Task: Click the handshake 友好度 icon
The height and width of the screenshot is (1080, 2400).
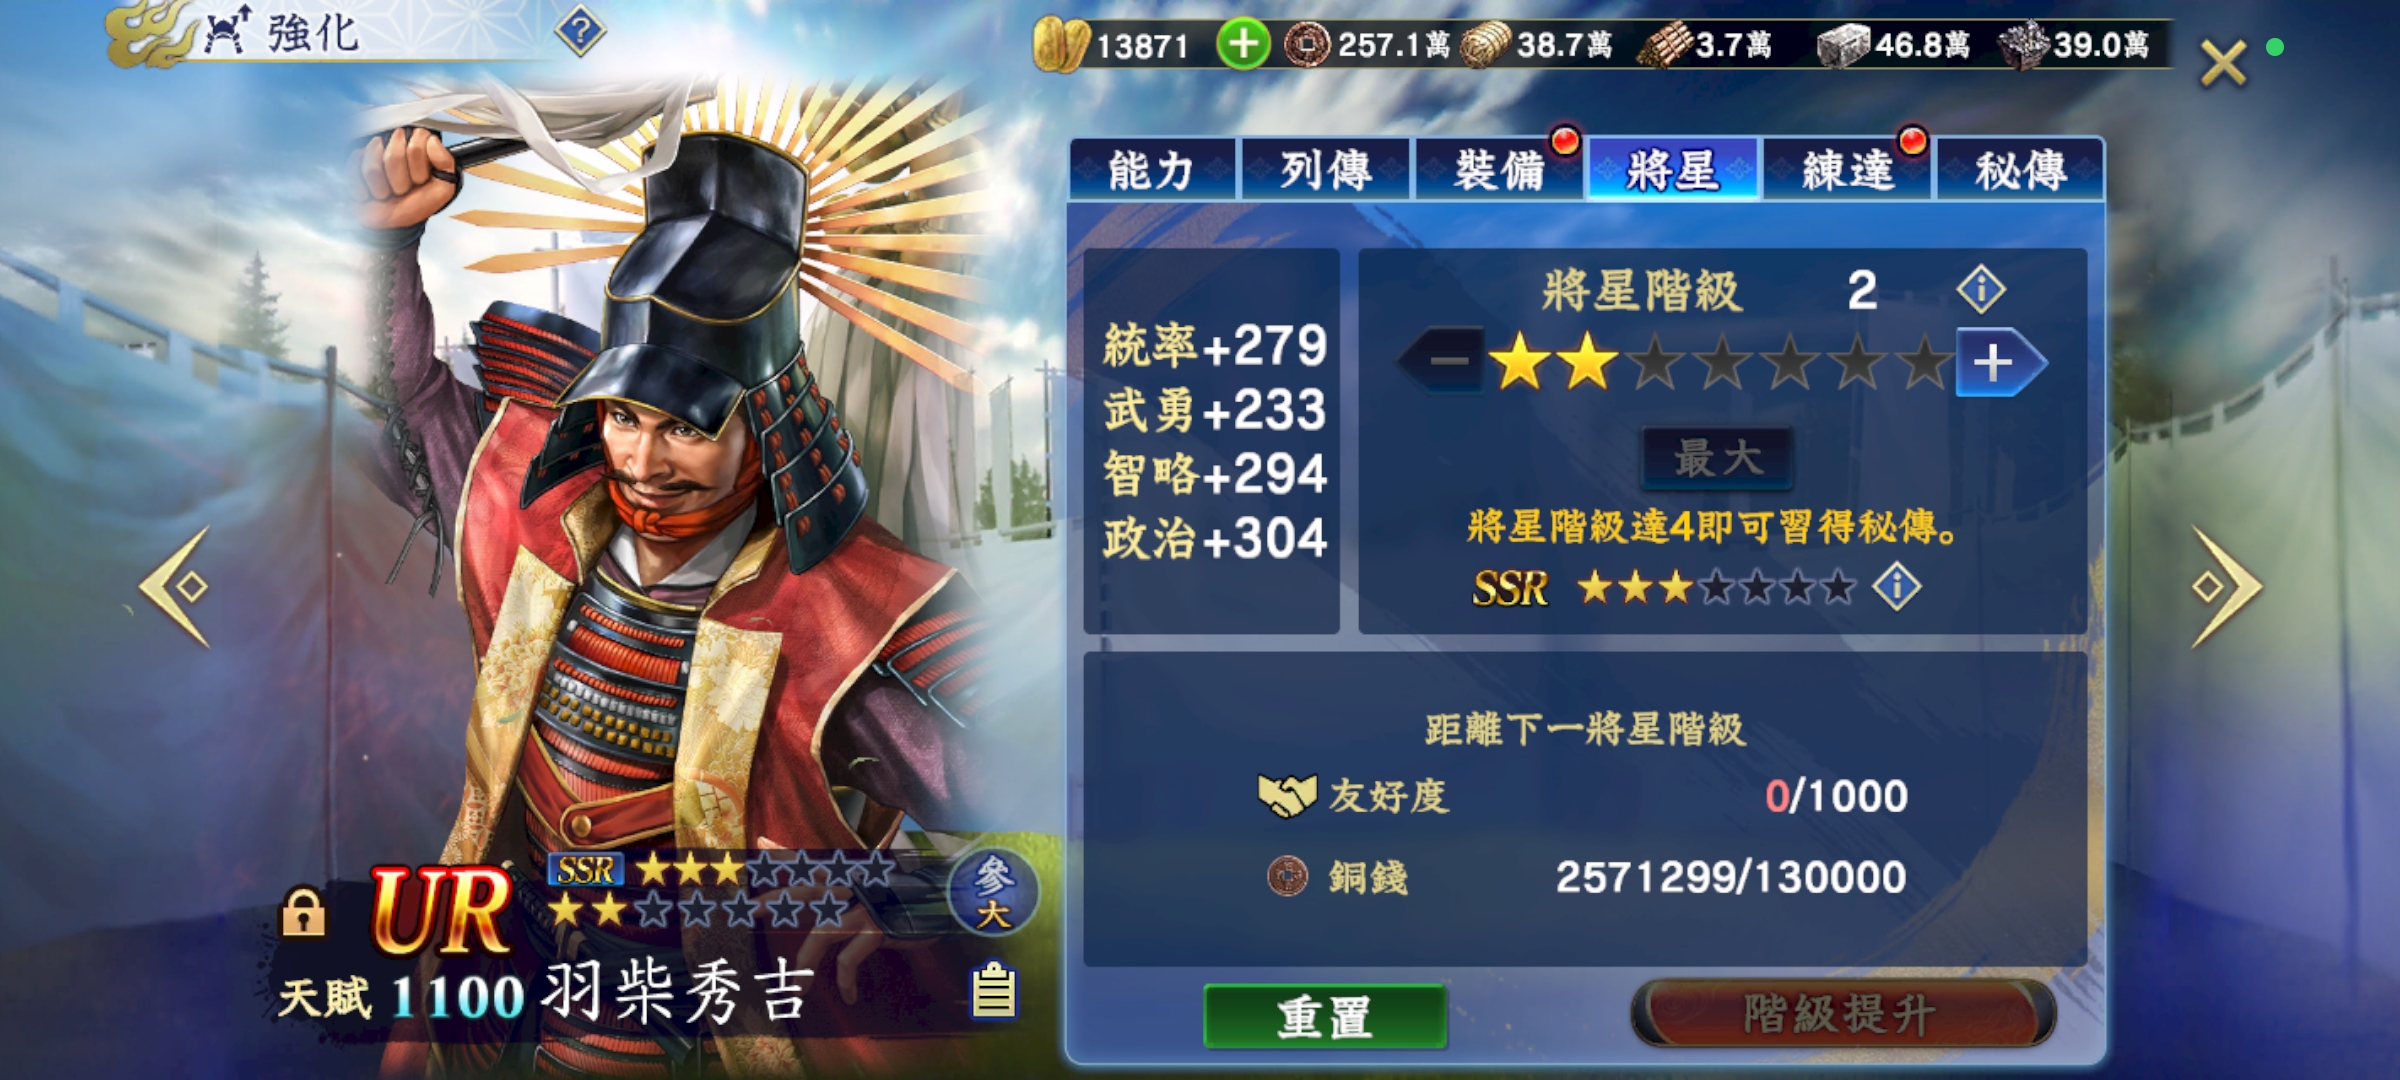Action: click(1286, 796)
